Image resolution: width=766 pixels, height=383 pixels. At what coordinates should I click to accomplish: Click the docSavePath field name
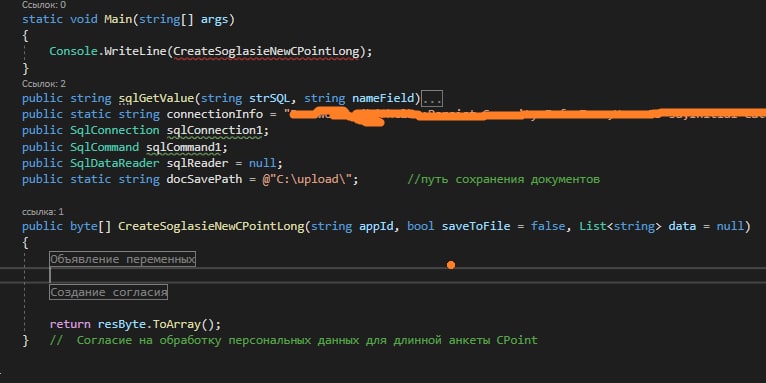click(204, 179)
